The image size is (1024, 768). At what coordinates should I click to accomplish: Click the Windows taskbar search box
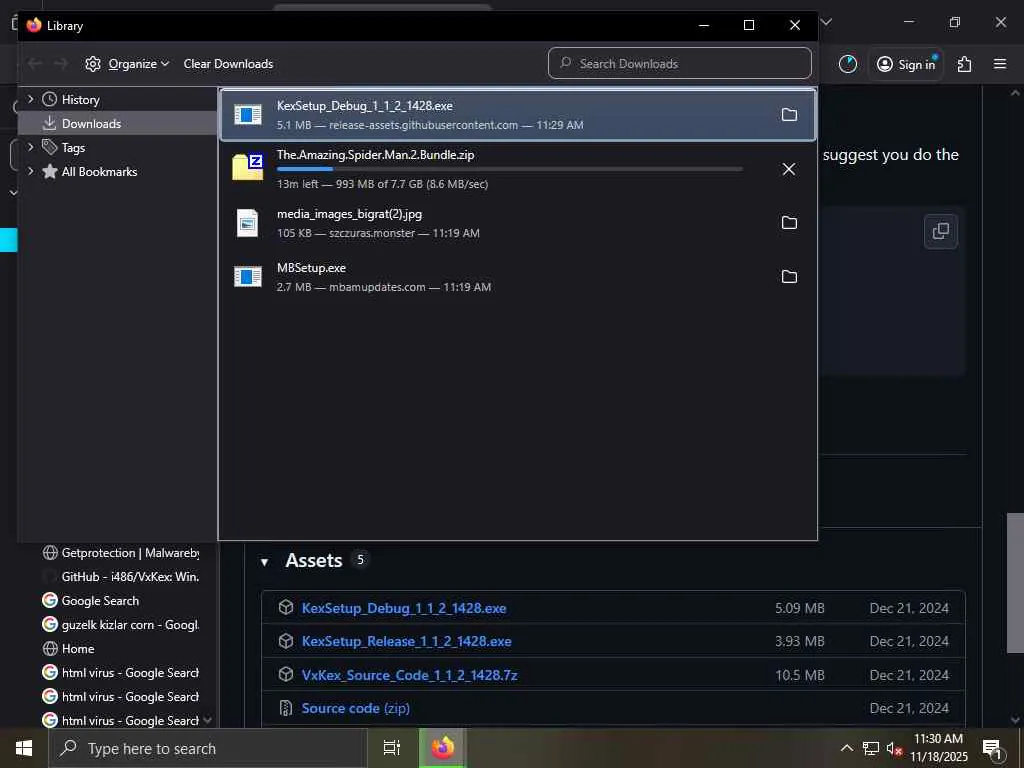(x=208, y=748)
